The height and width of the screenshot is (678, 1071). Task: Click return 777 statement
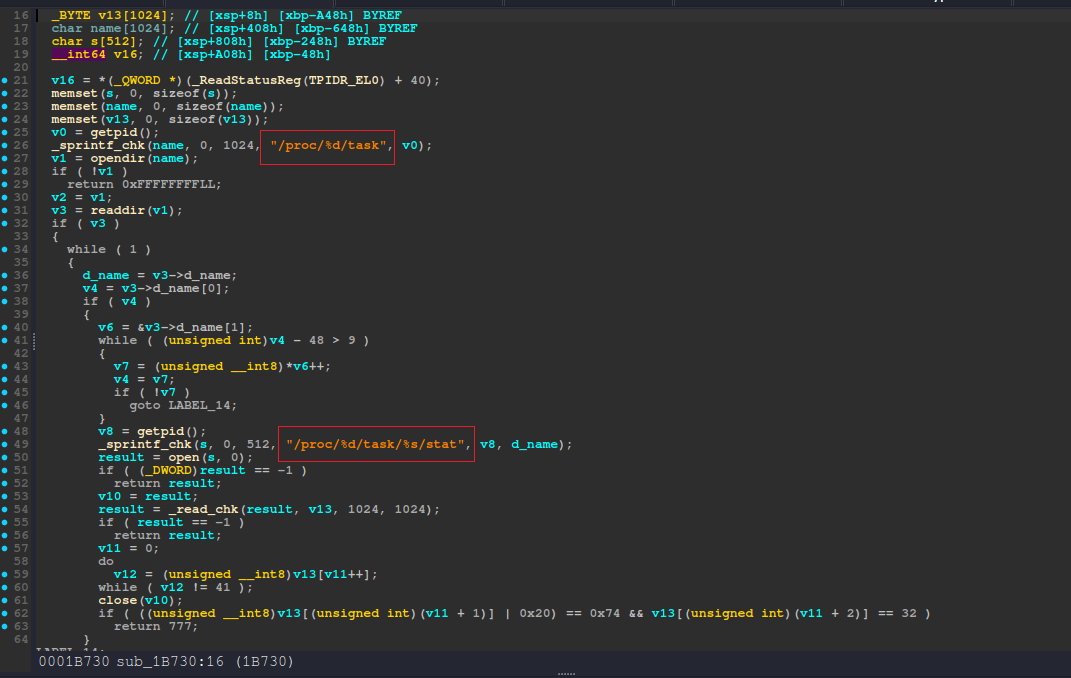(156, 627)
